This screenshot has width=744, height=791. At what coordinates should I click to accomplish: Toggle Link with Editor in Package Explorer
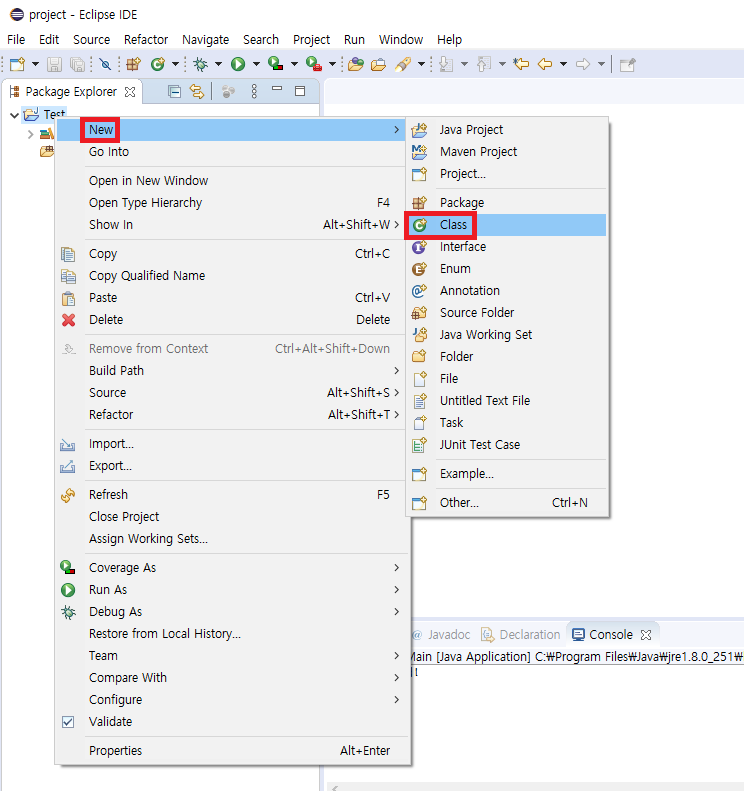(x=197, y=92)
